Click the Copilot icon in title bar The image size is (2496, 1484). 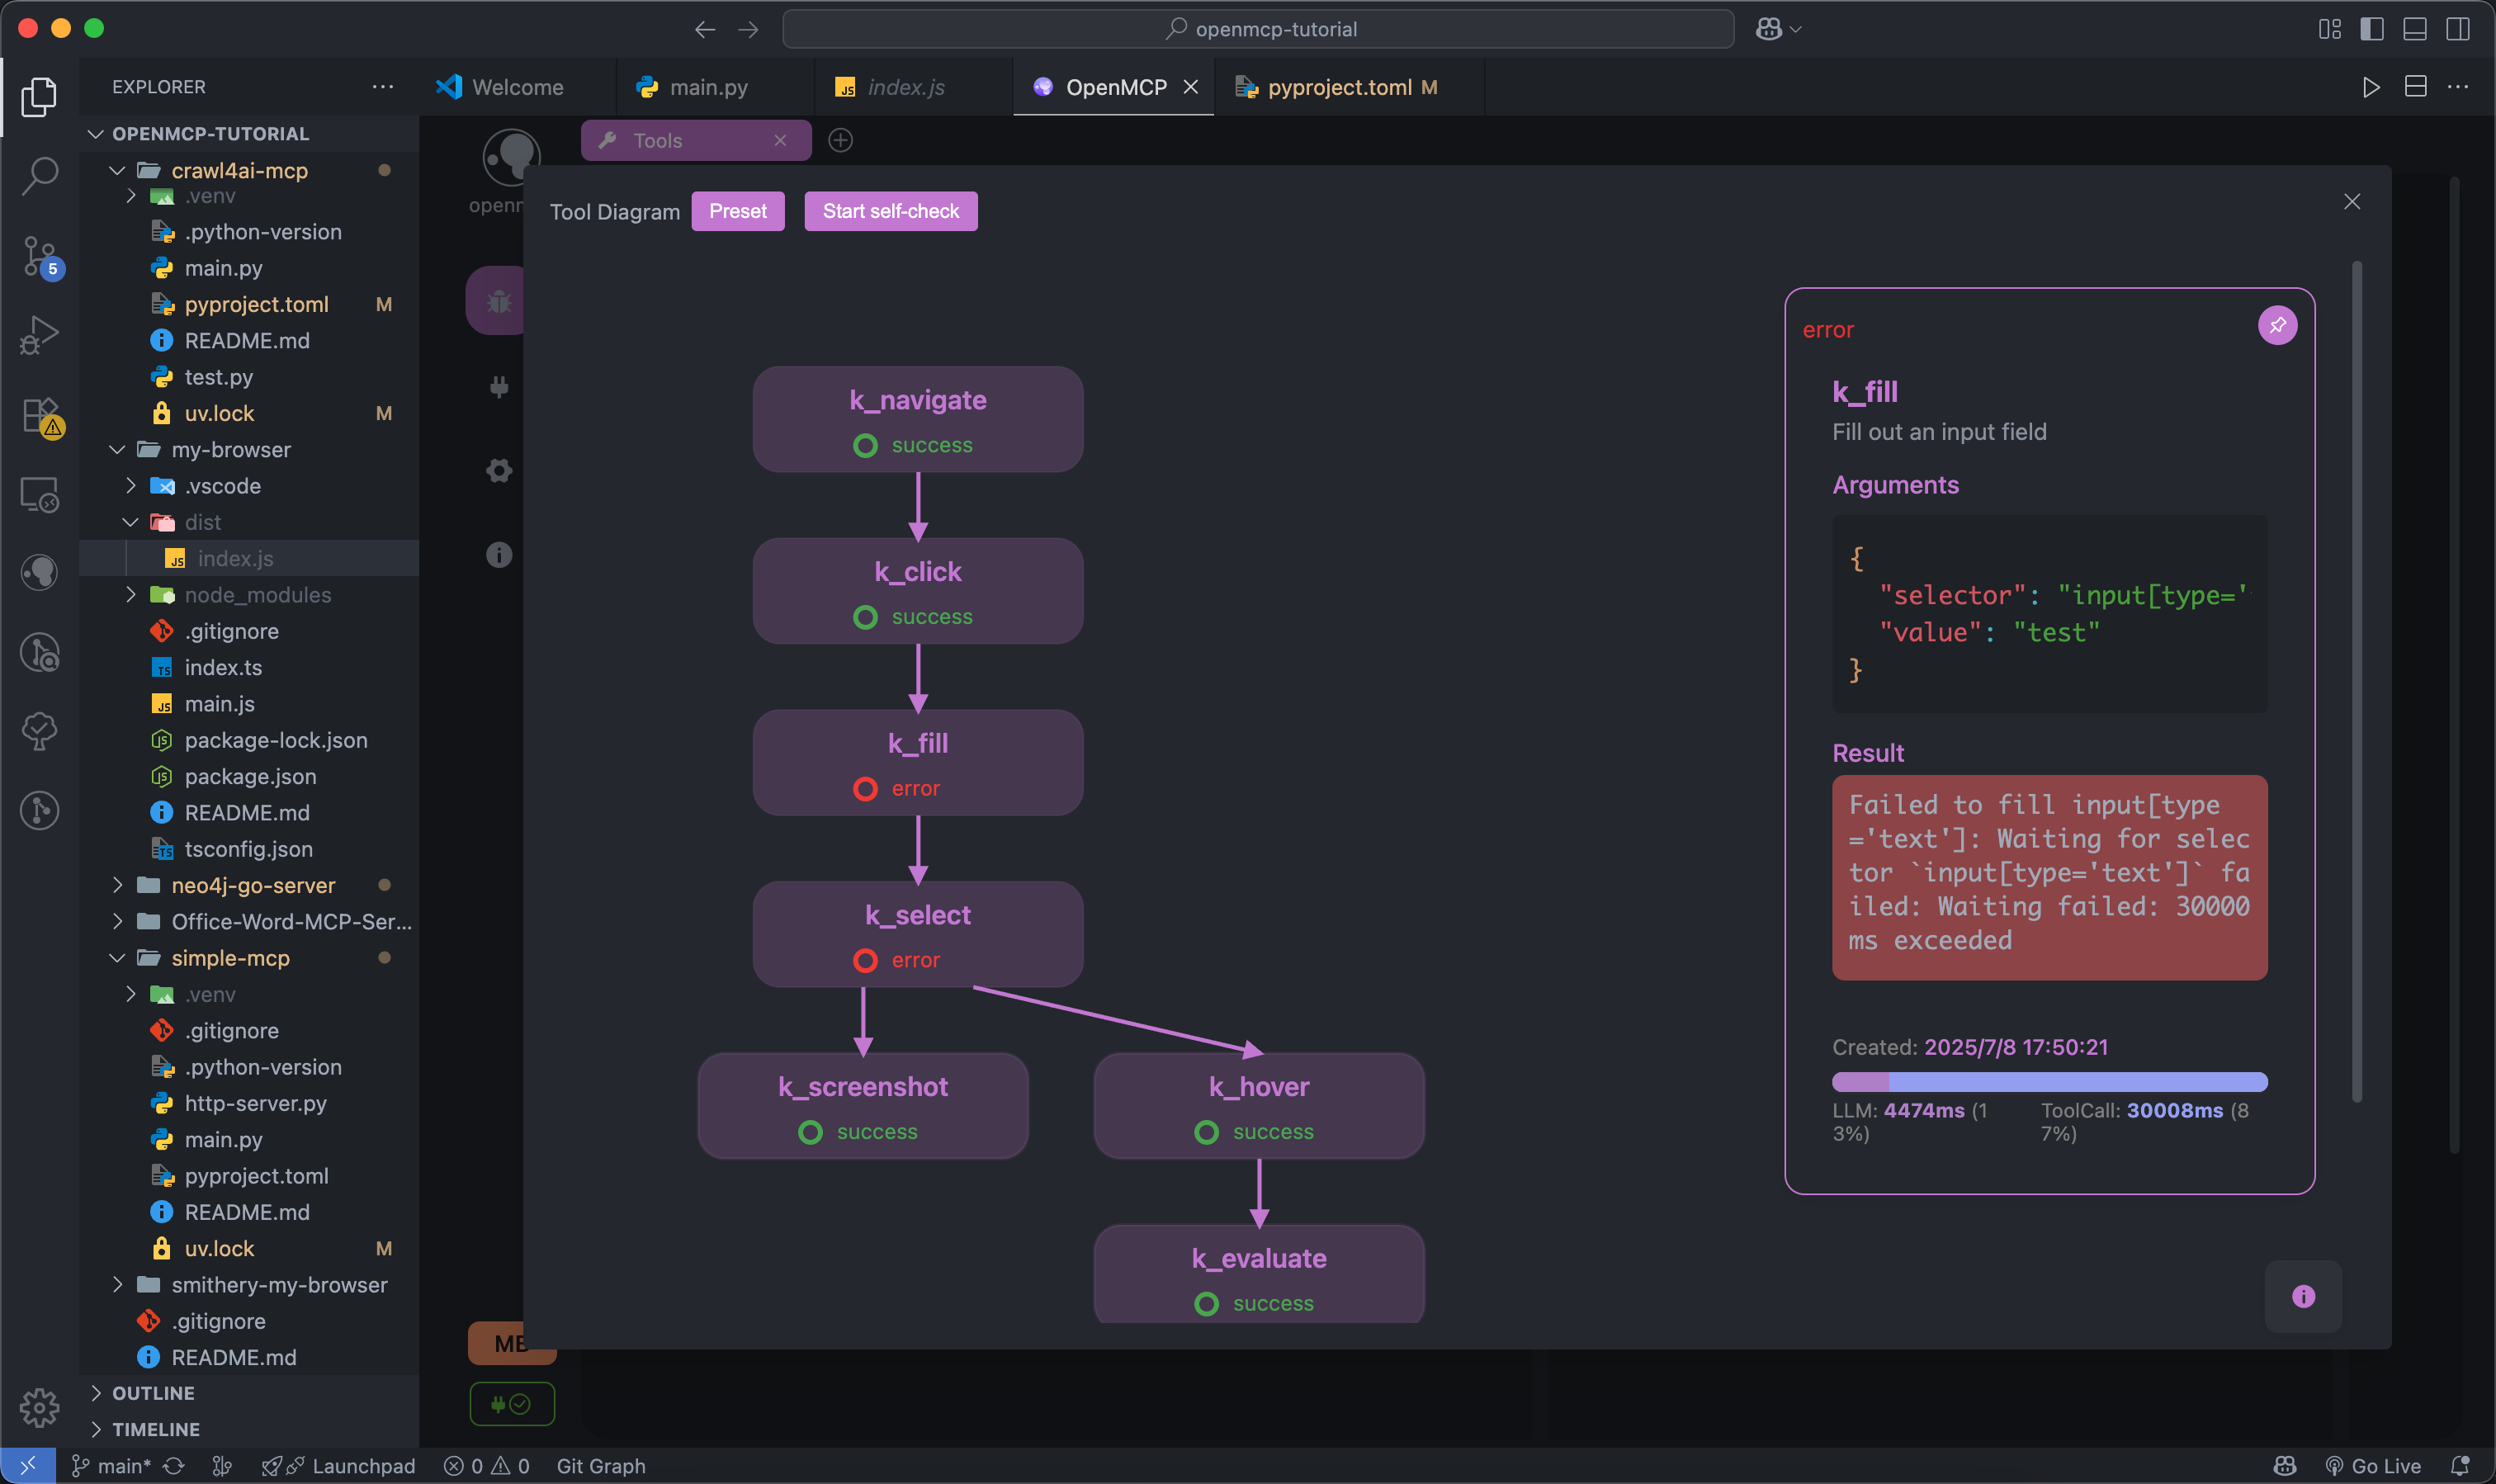pos(1768,29)
